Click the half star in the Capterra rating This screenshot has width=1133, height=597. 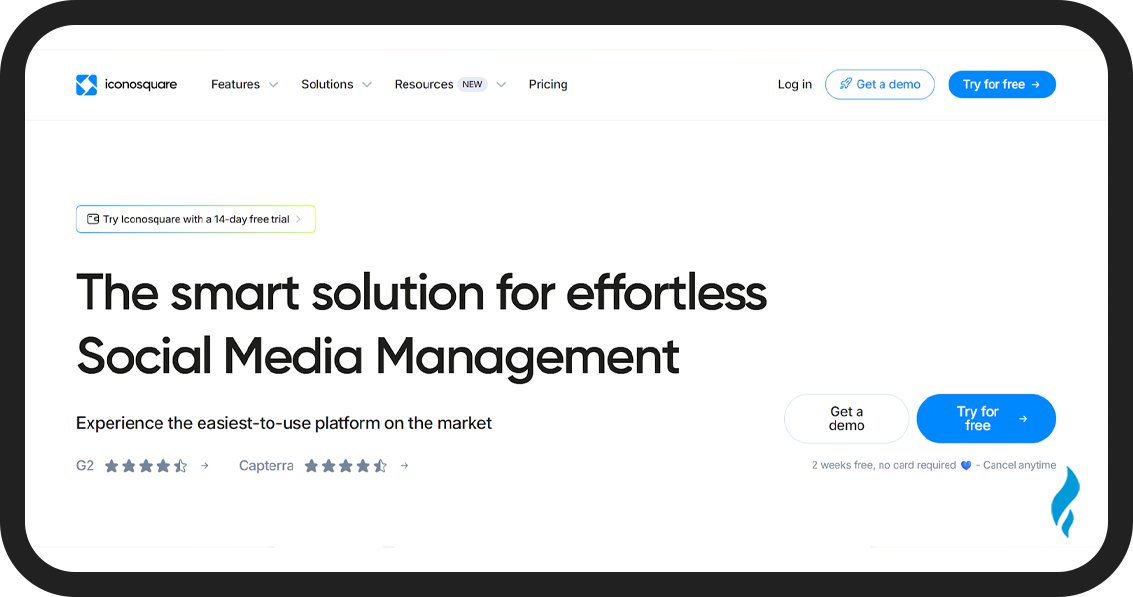click(379, 465)
